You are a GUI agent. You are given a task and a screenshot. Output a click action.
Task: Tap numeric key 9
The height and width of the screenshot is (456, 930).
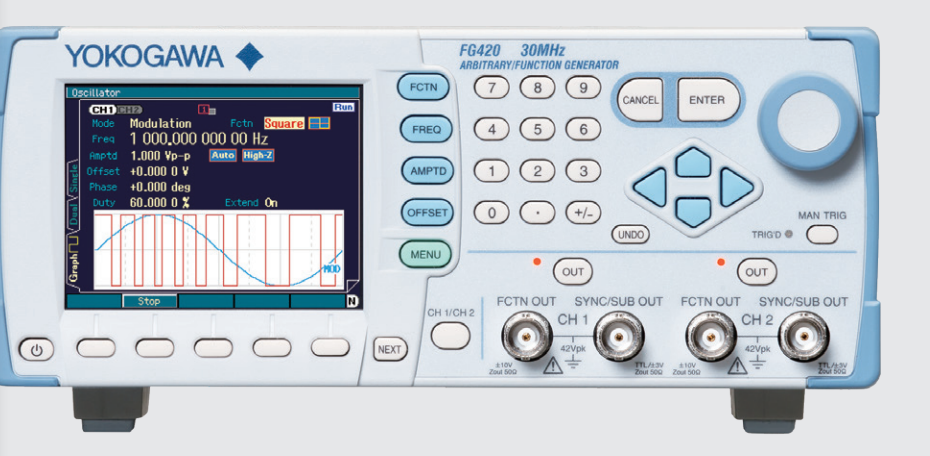click(583, 88)
